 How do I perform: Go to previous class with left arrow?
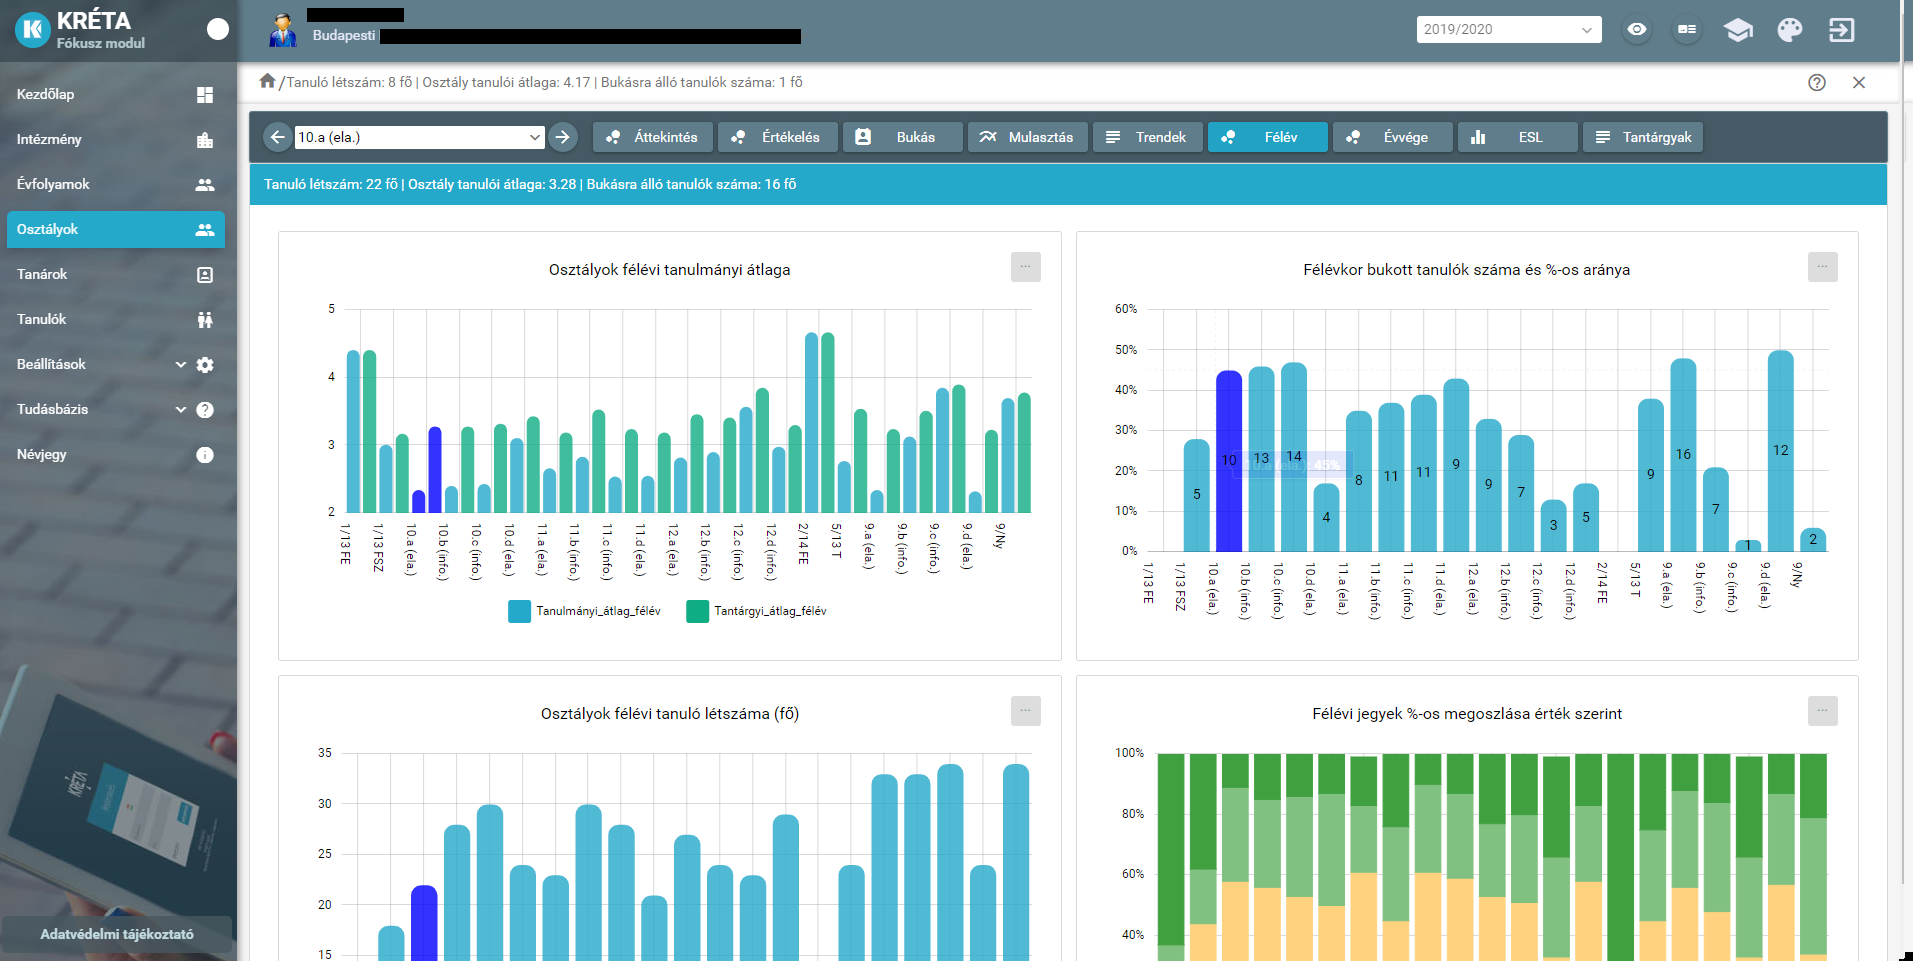tap(278, 137)
